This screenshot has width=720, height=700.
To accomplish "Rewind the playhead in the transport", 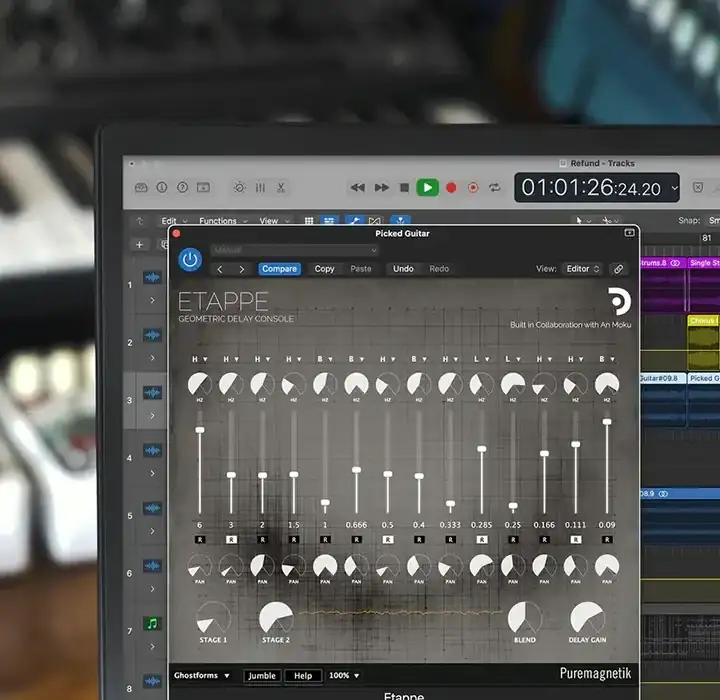I will click(357, 187).
